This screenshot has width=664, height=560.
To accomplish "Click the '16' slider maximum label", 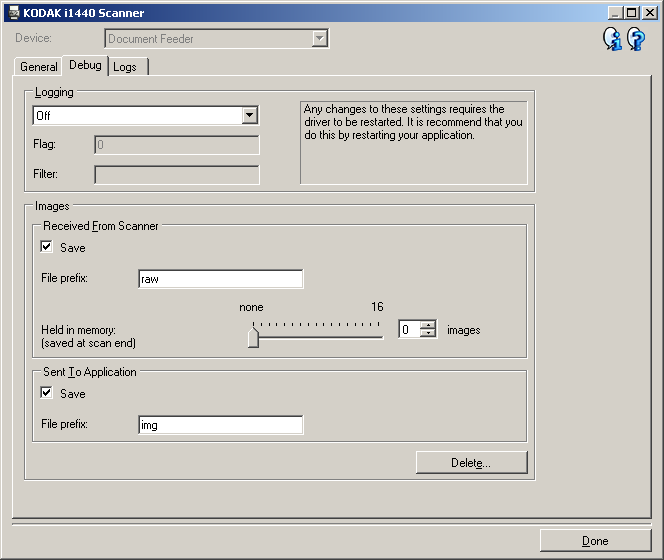I will click(x=377, y=307).
